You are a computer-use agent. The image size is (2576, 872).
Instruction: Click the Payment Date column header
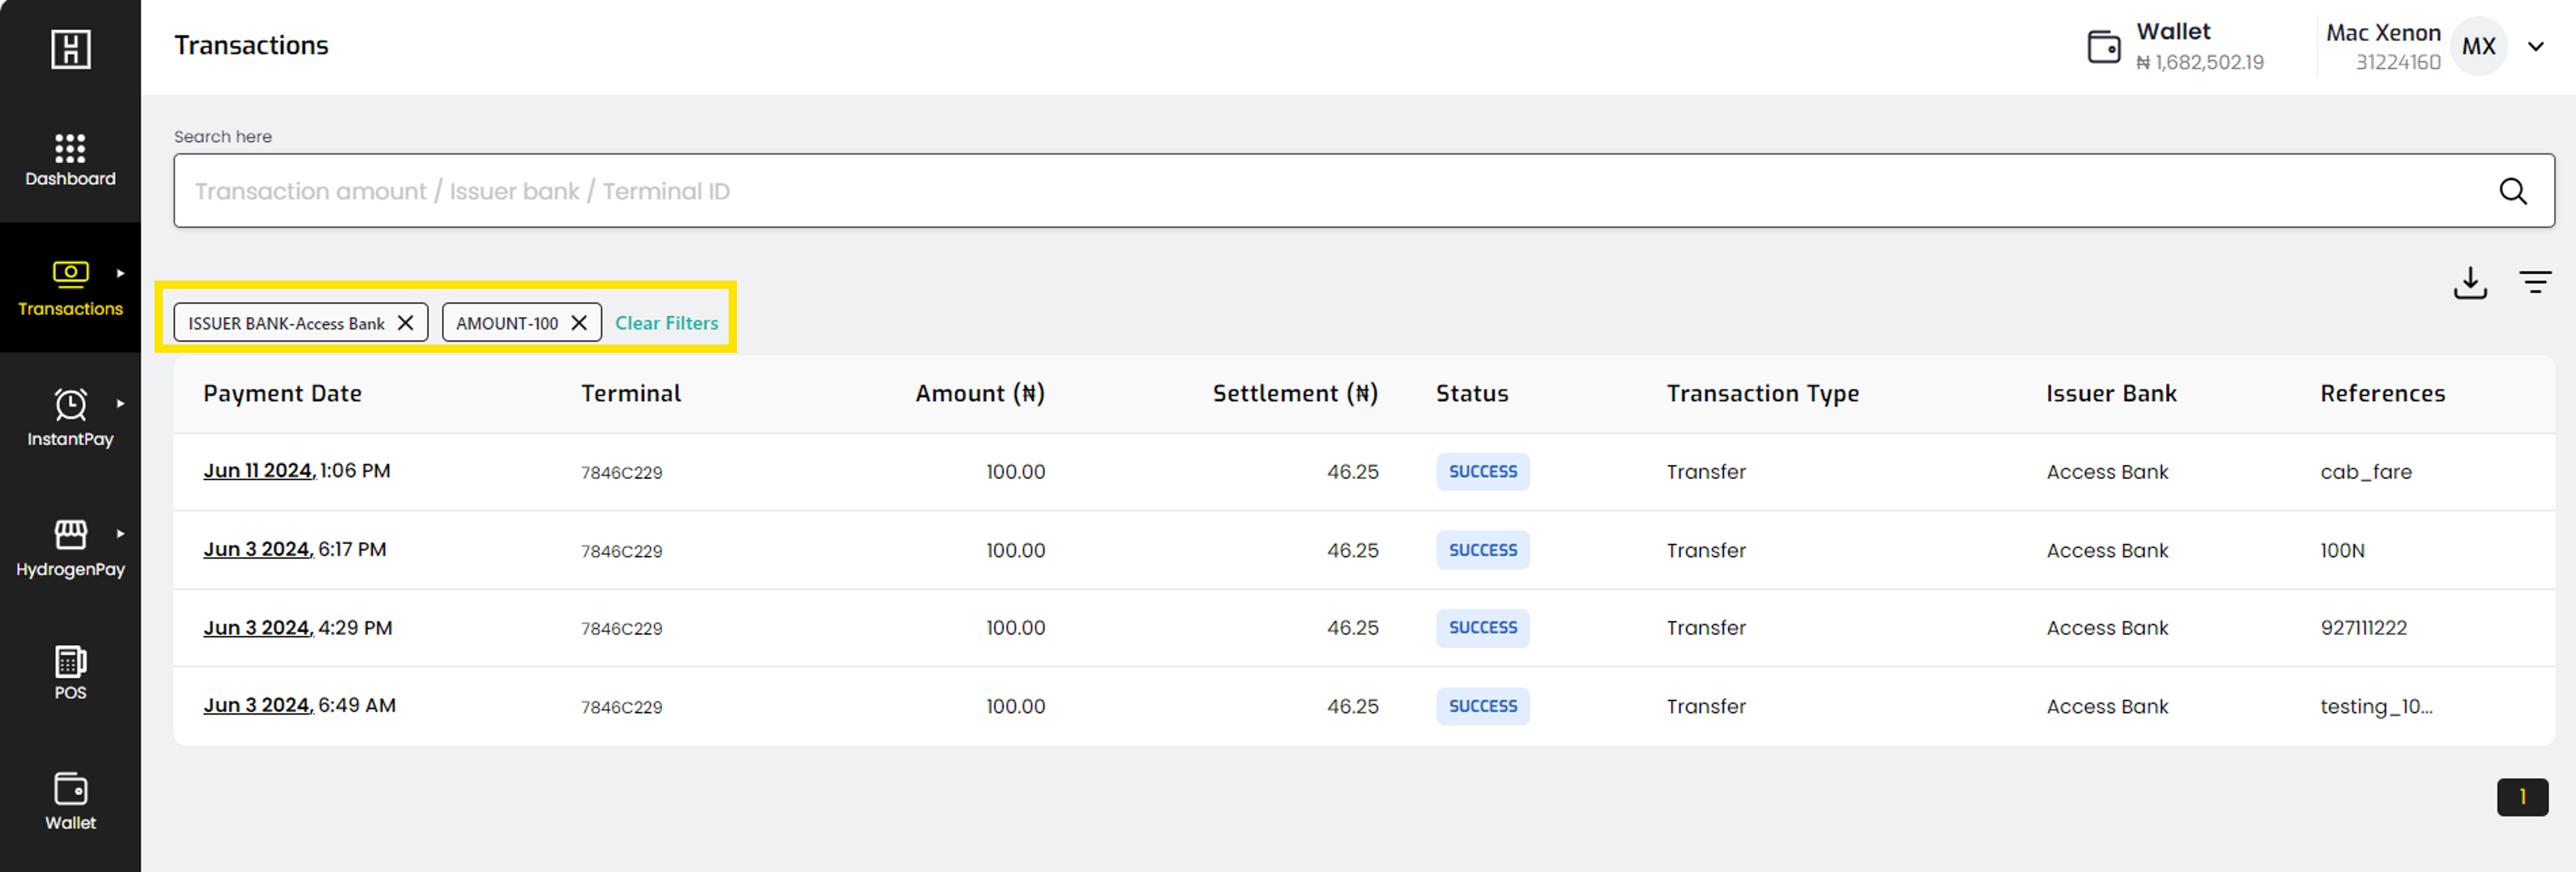point(282,394)
